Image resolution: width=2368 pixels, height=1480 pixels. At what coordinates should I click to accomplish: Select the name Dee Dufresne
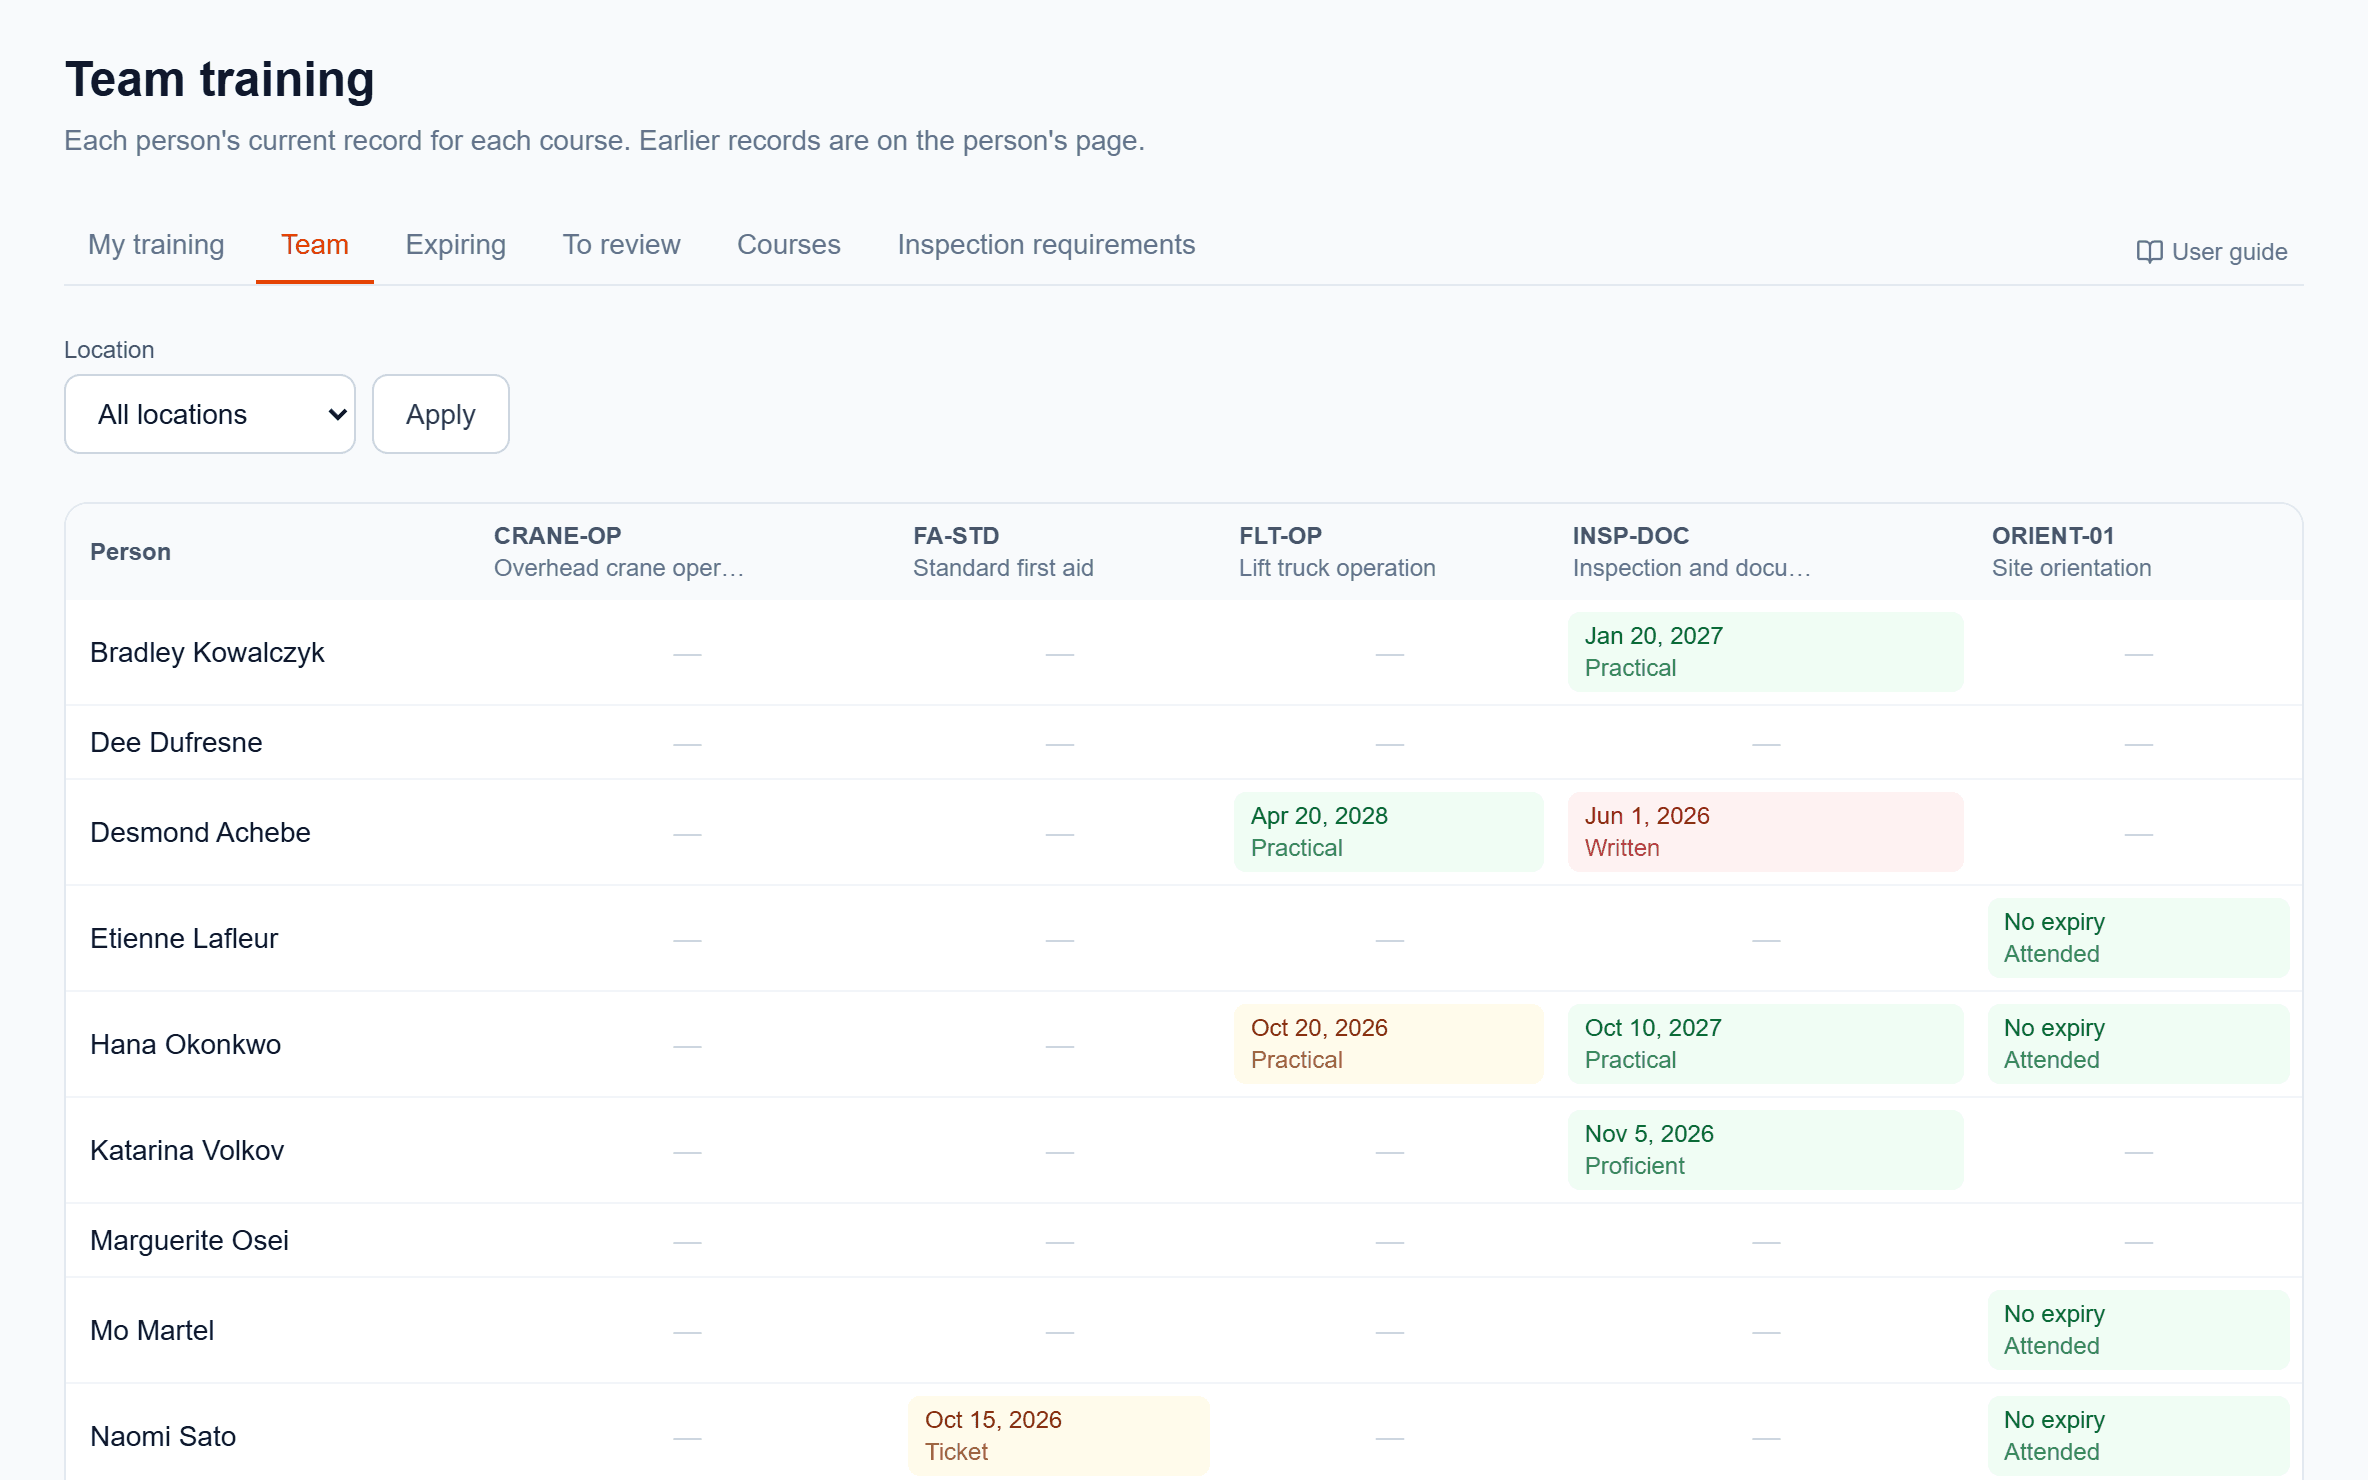point(176,743)
